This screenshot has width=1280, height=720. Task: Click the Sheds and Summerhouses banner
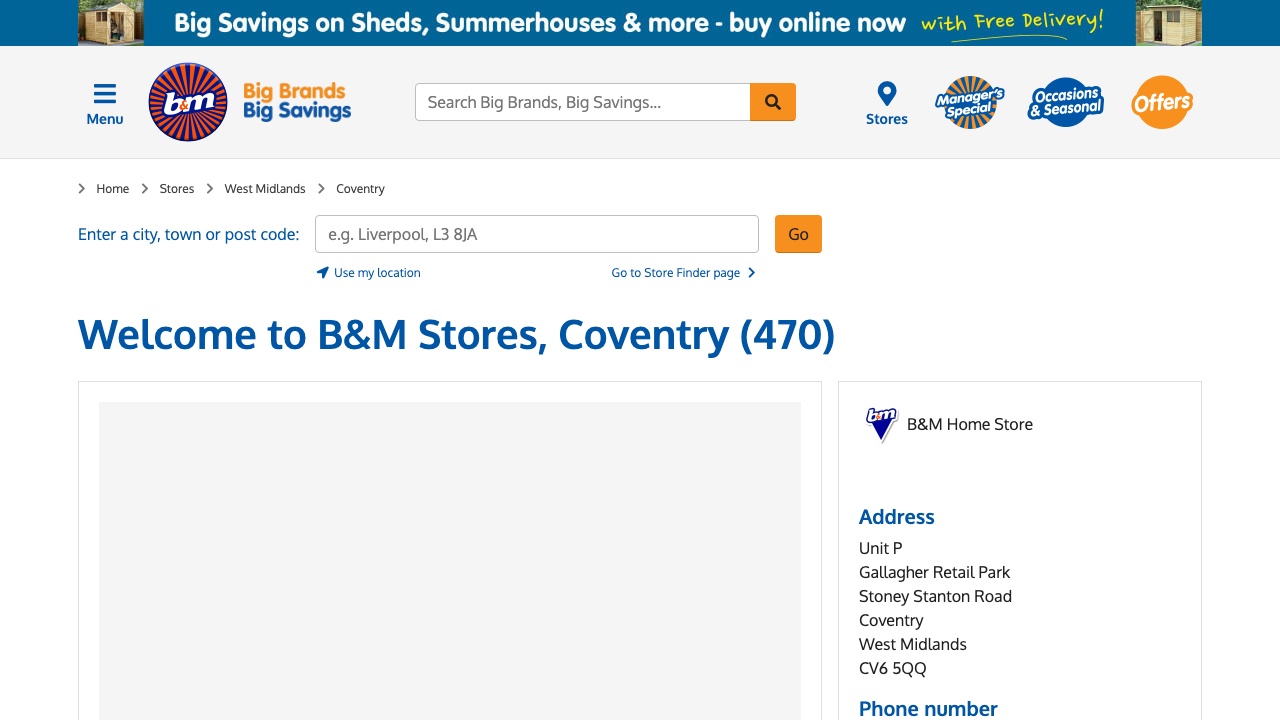(x=640, y=22)
